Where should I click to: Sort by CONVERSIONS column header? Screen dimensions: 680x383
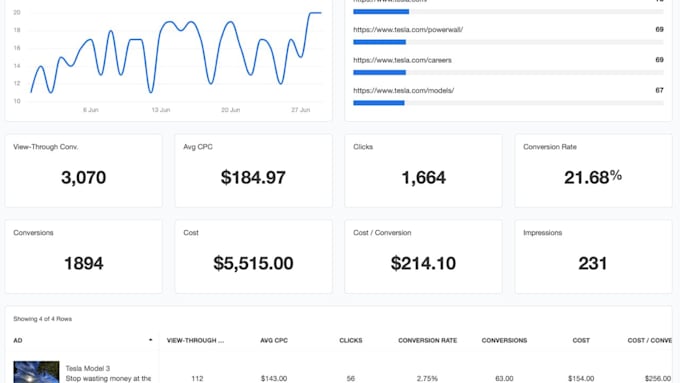point(504,340)
